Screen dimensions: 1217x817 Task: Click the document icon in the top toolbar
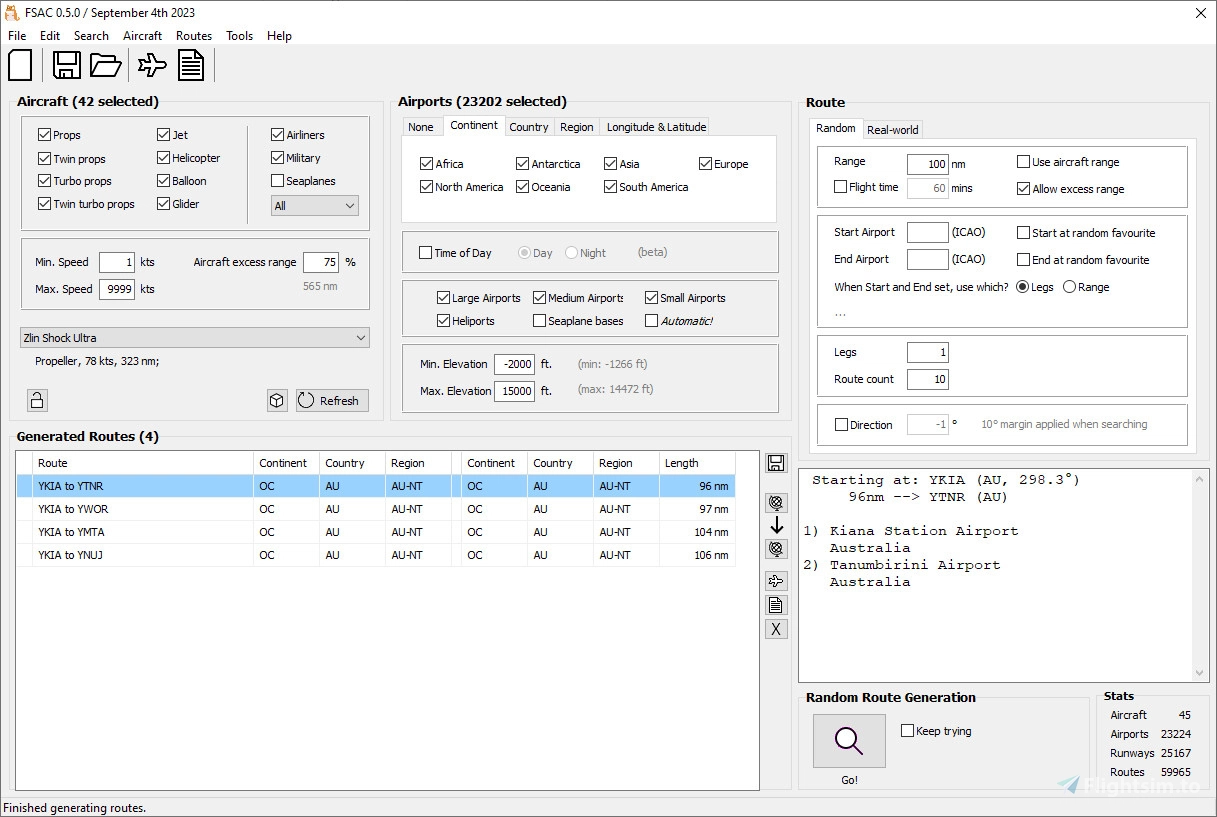pos(191,64)
